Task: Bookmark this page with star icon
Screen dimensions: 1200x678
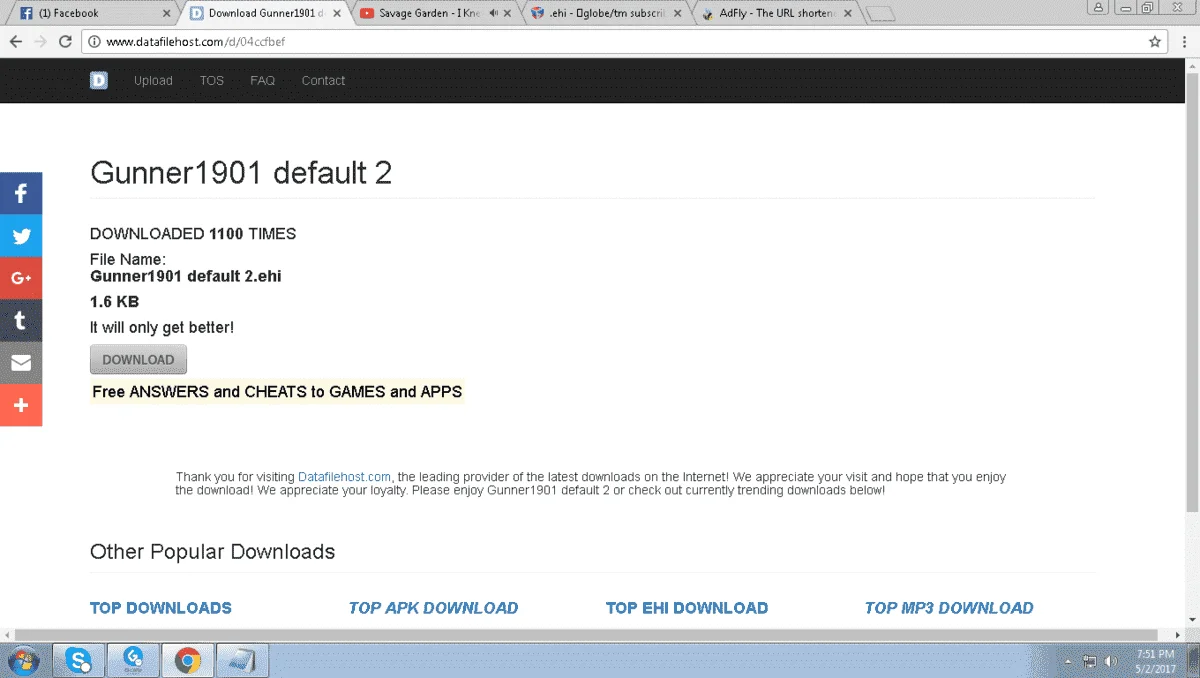Action: [x=1155, y=42]
